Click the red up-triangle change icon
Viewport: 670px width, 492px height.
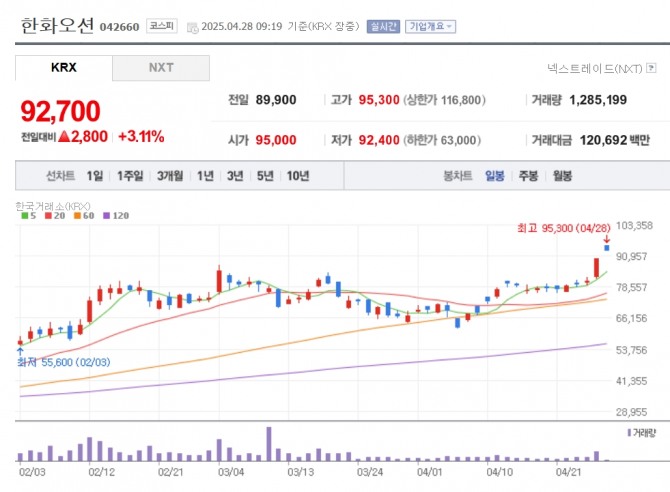[64, 136]
